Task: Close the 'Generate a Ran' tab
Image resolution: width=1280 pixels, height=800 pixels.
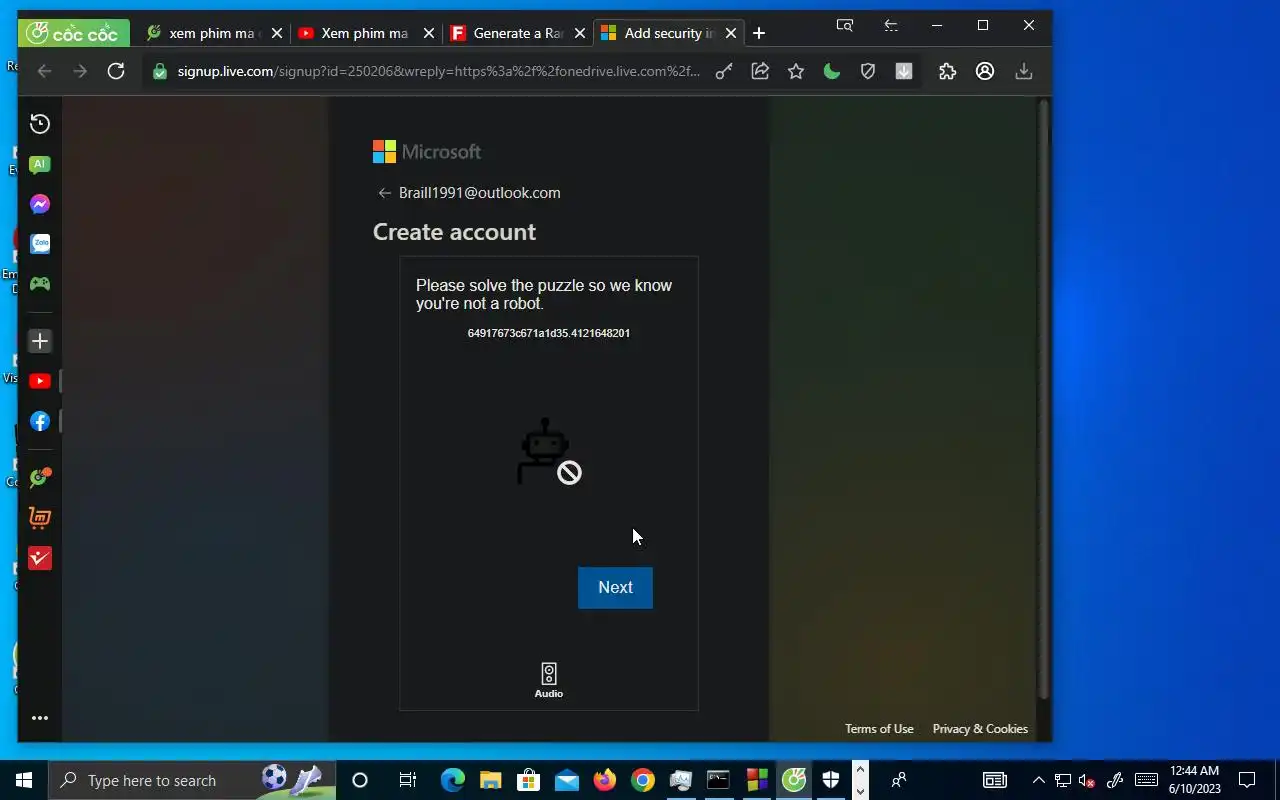Action: [x=581, y=33]
